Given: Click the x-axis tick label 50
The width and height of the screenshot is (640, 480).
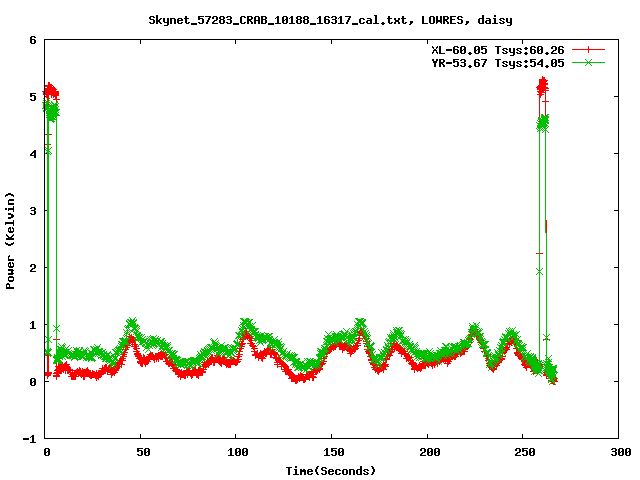Looking at the screenshot, I should [x=143, y=452].
